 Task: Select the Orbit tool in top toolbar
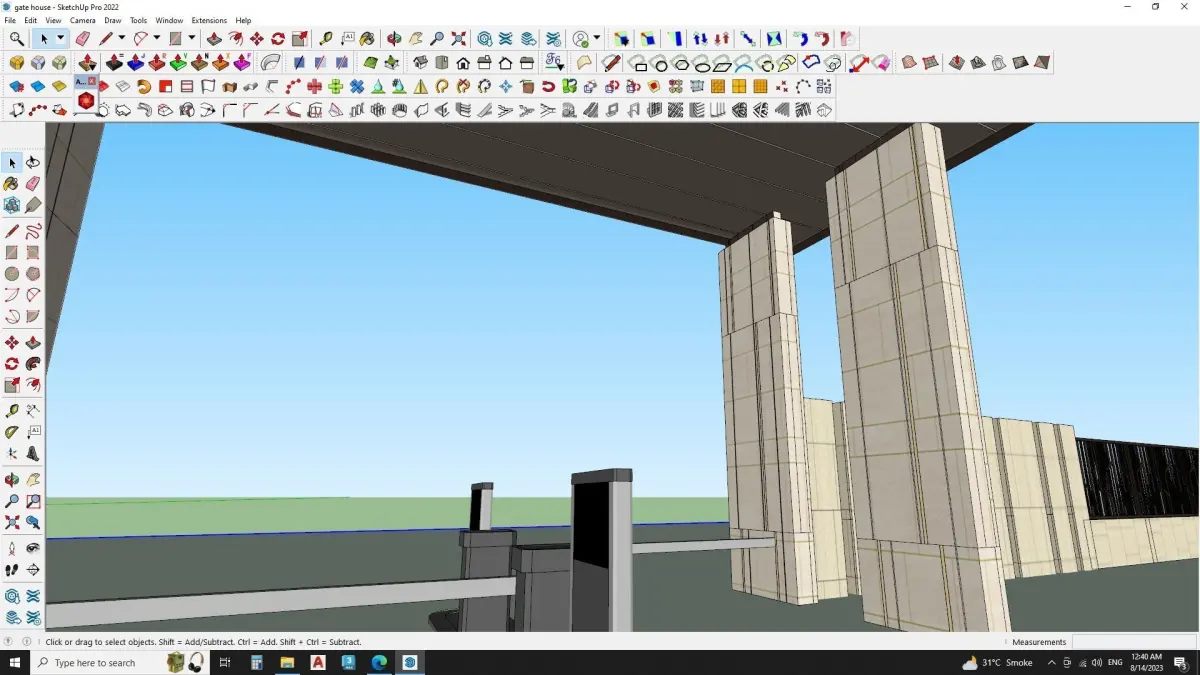pos(394,39)
